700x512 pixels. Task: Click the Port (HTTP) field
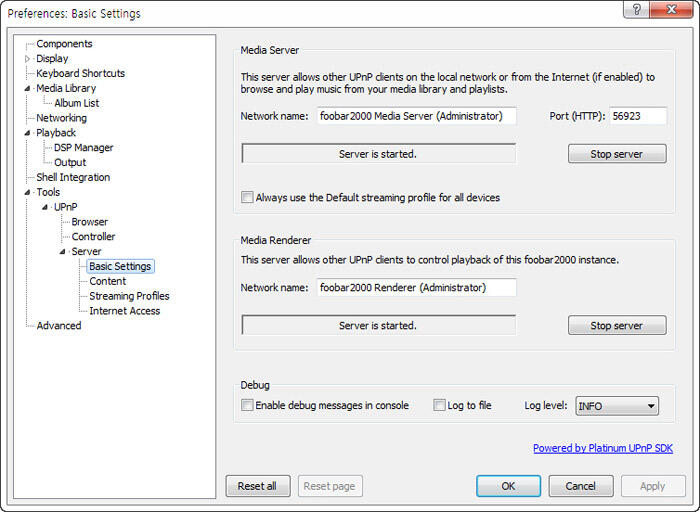pyautogui.click(x=638, y=116)
